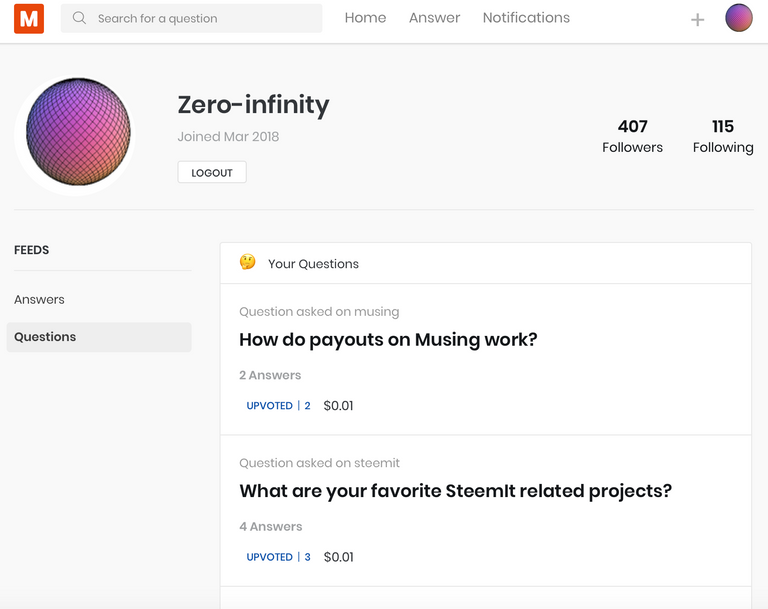Open question about favorite SteemIt related projects
Image resolution: width=768 pixels, height=609 pixels.
coord(456,491)
